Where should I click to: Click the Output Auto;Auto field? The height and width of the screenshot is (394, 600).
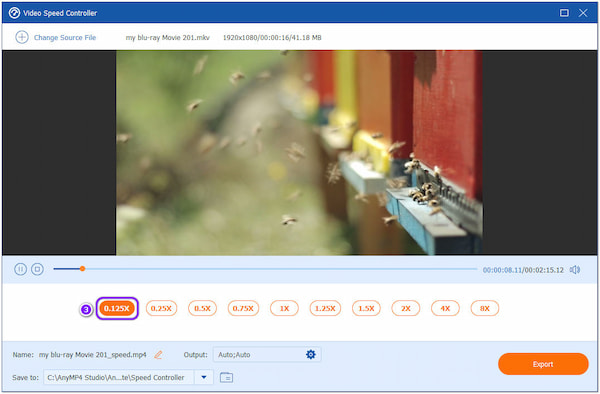(267, 355)
